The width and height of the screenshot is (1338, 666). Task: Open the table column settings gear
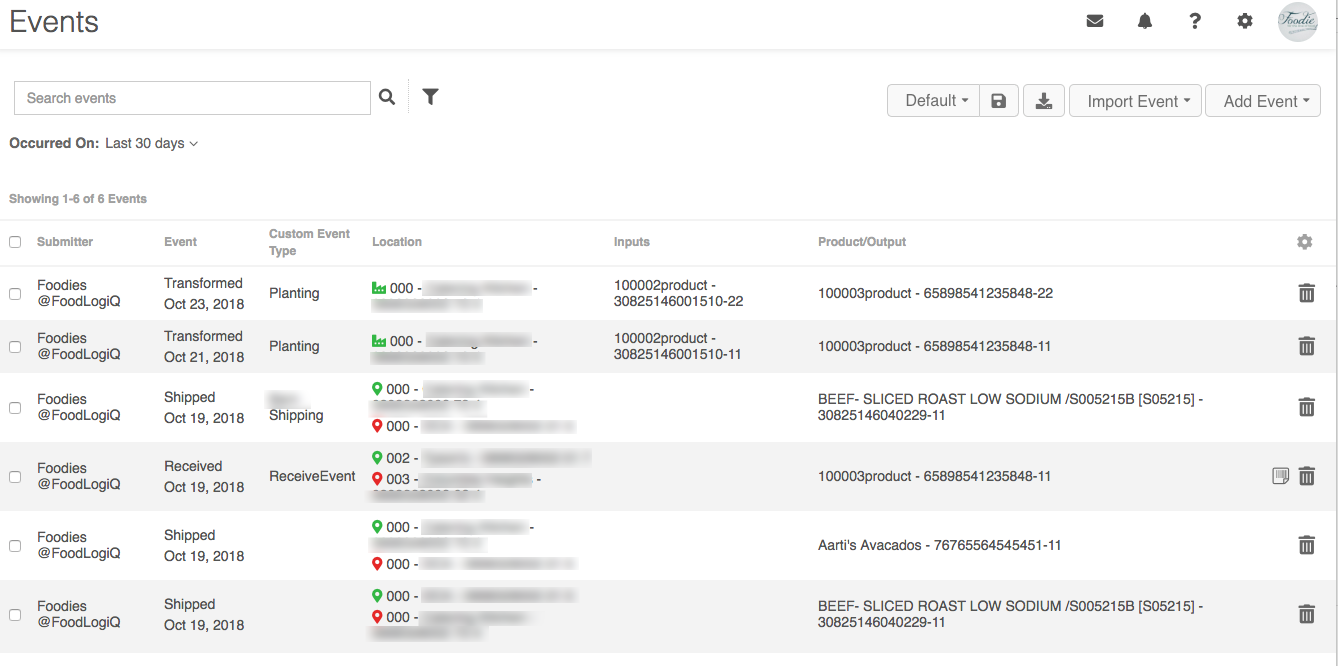tap(1304, 242)
